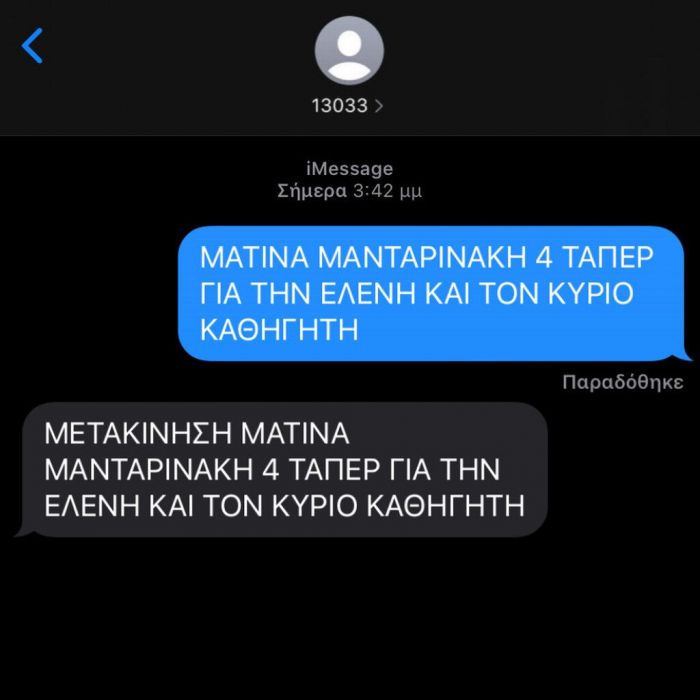Tap the Σήμερα 3:42 μμ timestamp
This screenshot has height=700, width=700.
pos(350,191)
